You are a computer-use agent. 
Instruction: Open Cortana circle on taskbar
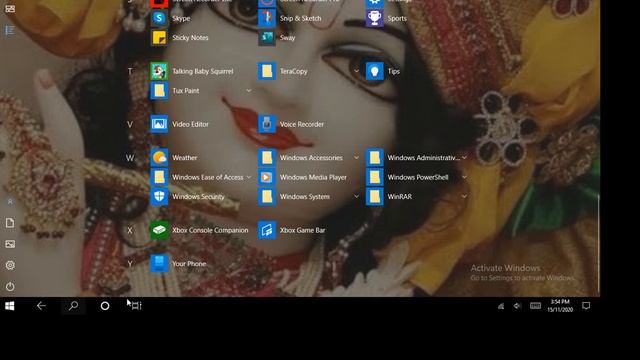click(x=105, y=306)
